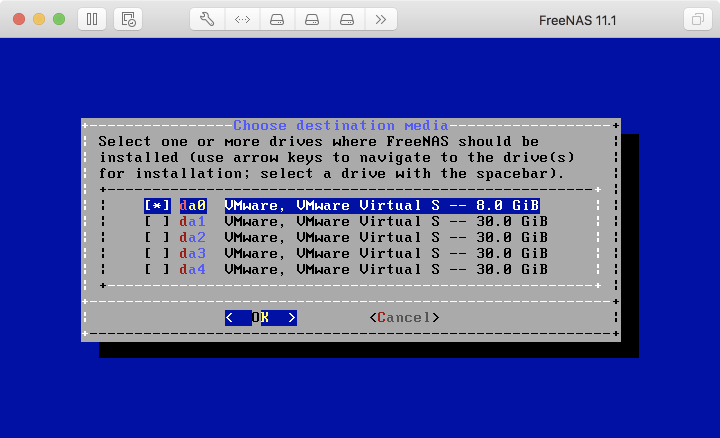This screenshot has height=438, width=720.
Task: Toggle the da2 drive checkbox
Action: pyautogui.click(x=157, y=237)
